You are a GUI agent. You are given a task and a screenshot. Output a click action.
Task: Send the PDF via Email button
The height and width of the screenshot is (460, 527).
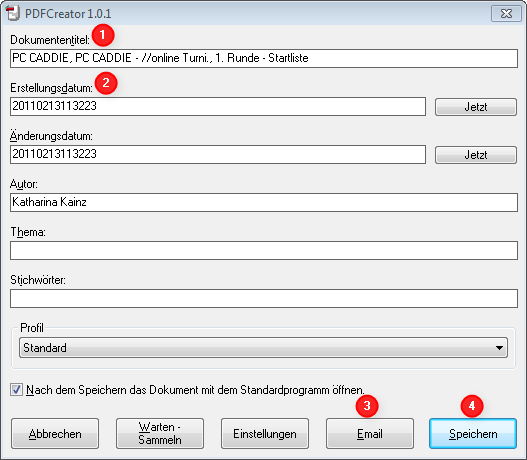[x=370, y=434]
